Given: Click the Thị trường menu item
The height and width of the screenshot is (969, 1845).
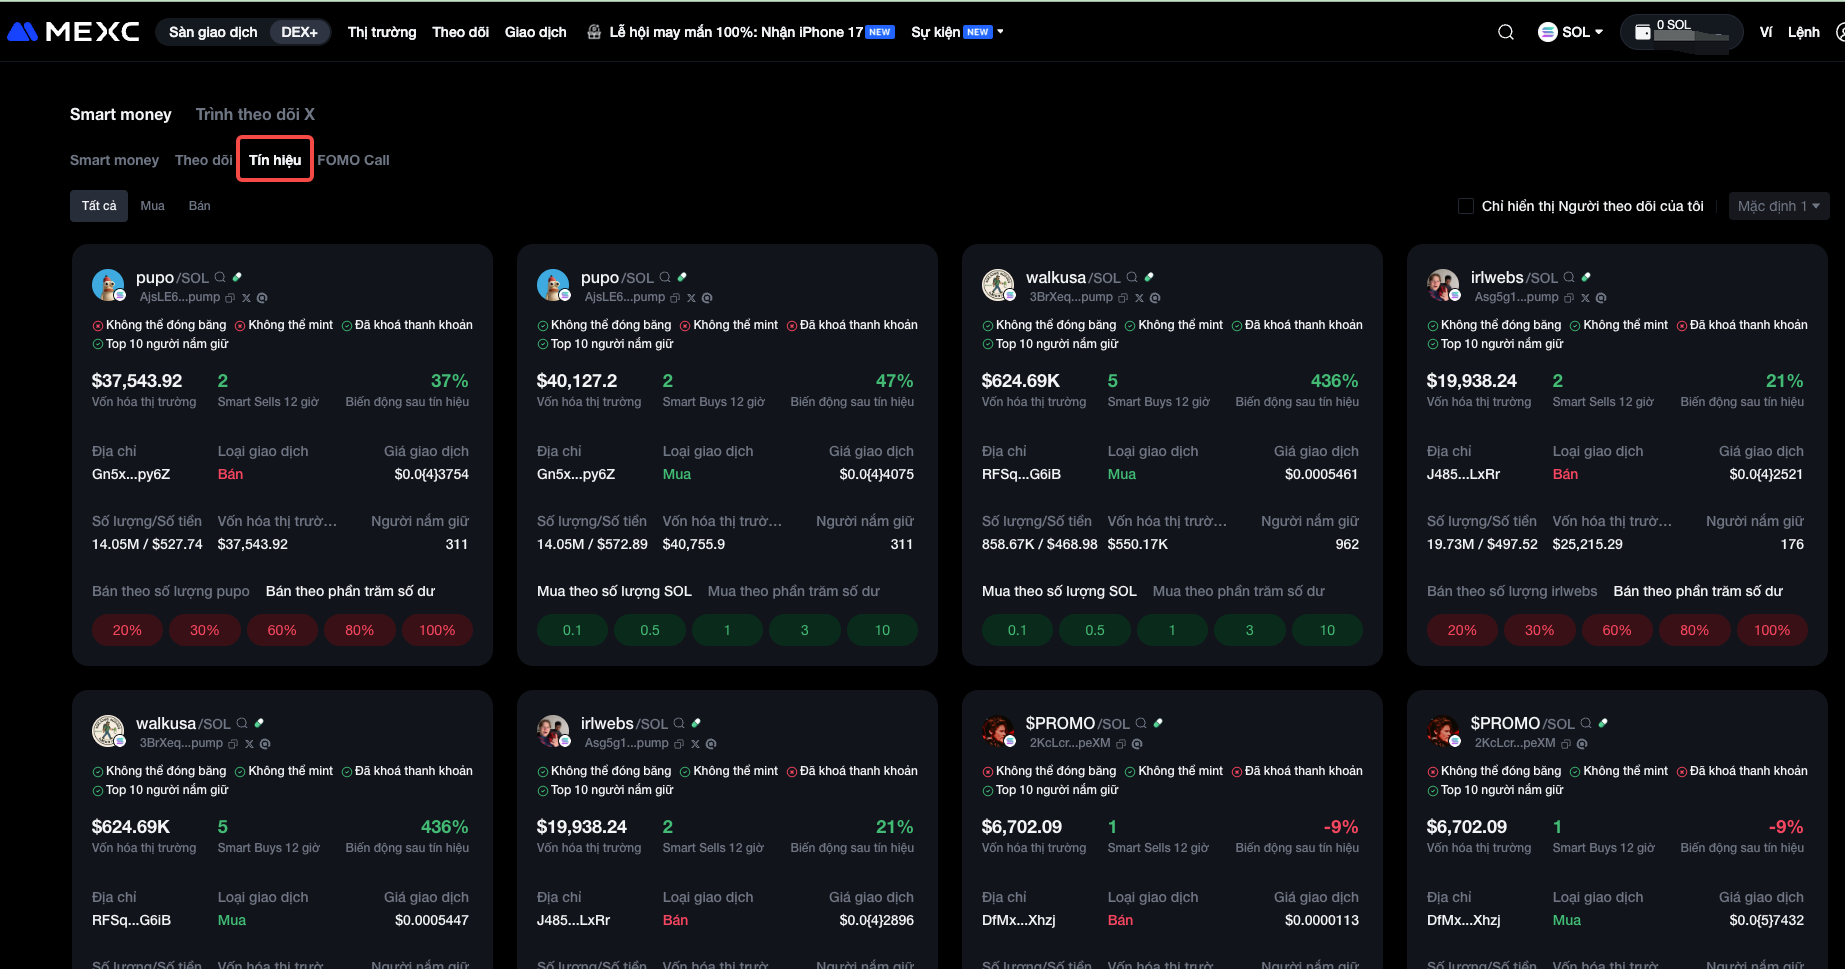Looking at the screenshot, I should point(381,32).
